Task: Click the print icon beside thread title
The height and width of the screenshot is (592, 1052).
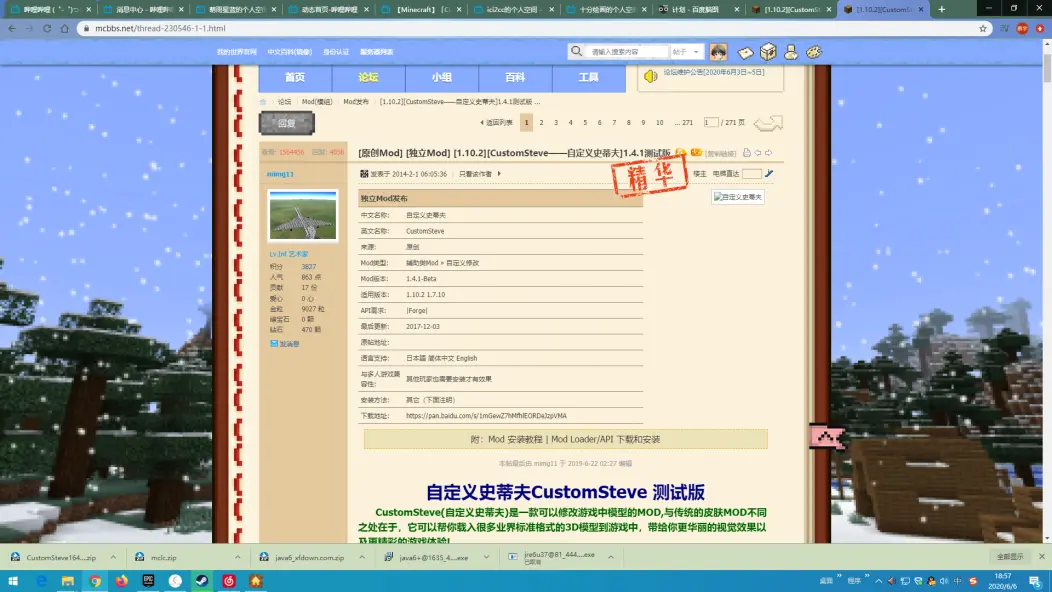Action: point(746,153)
